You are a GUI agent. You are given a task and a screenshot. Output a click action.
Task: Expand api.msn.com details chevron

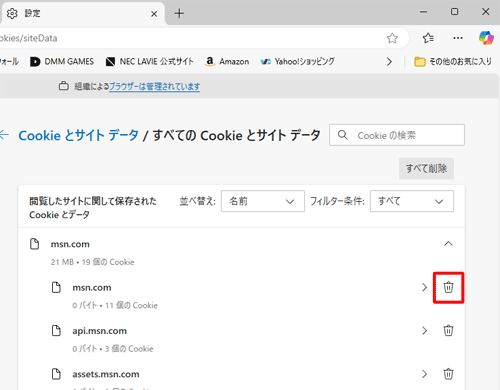pyautogui.click(x=424, y=330)
